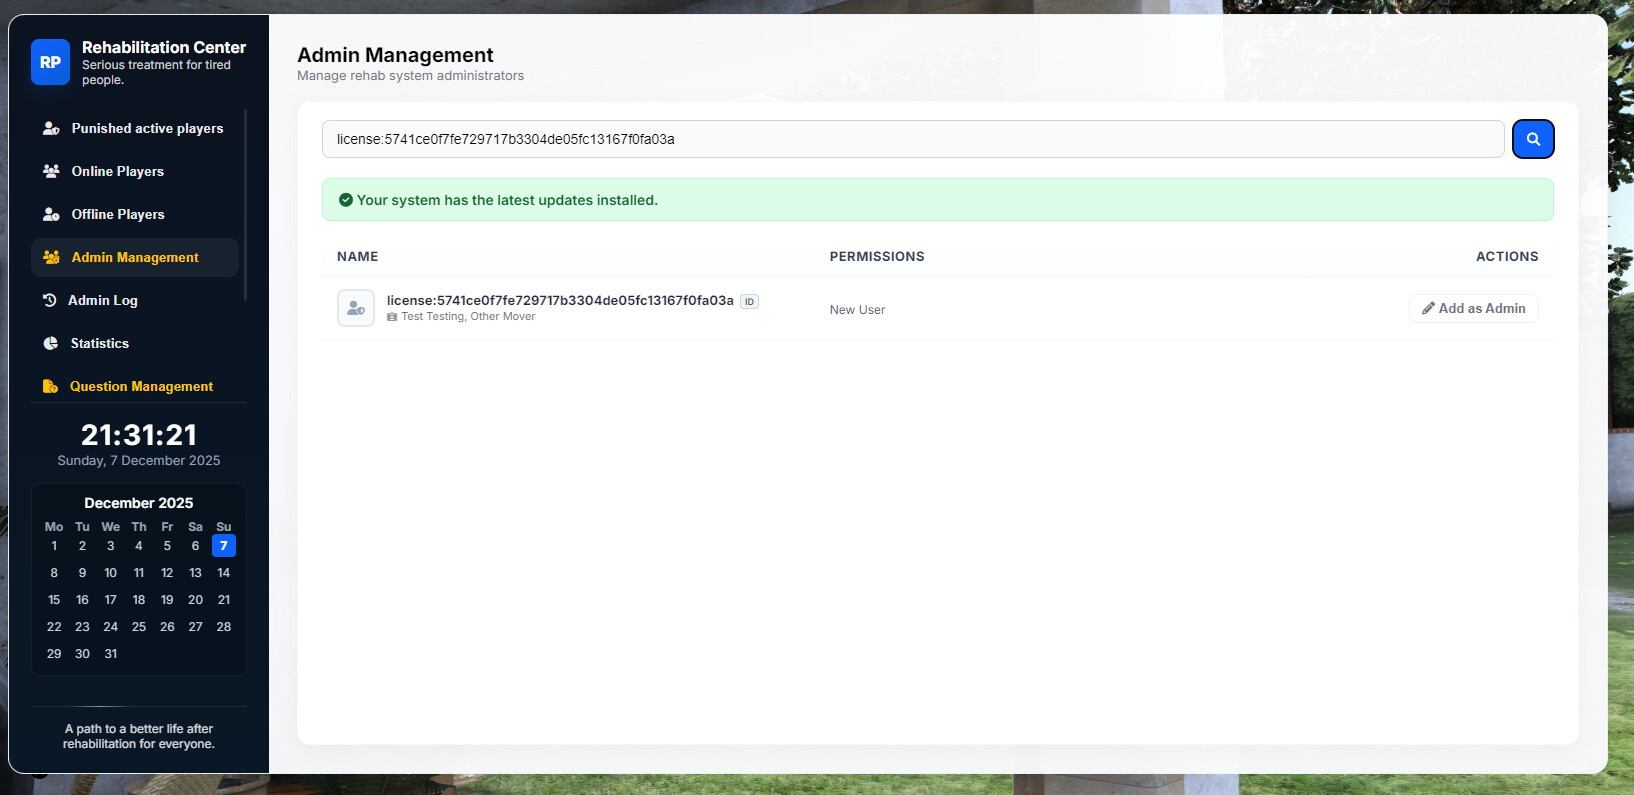The image size is (1634, 795).
Task: Open the Online Players section
Action: coord(135,172)
